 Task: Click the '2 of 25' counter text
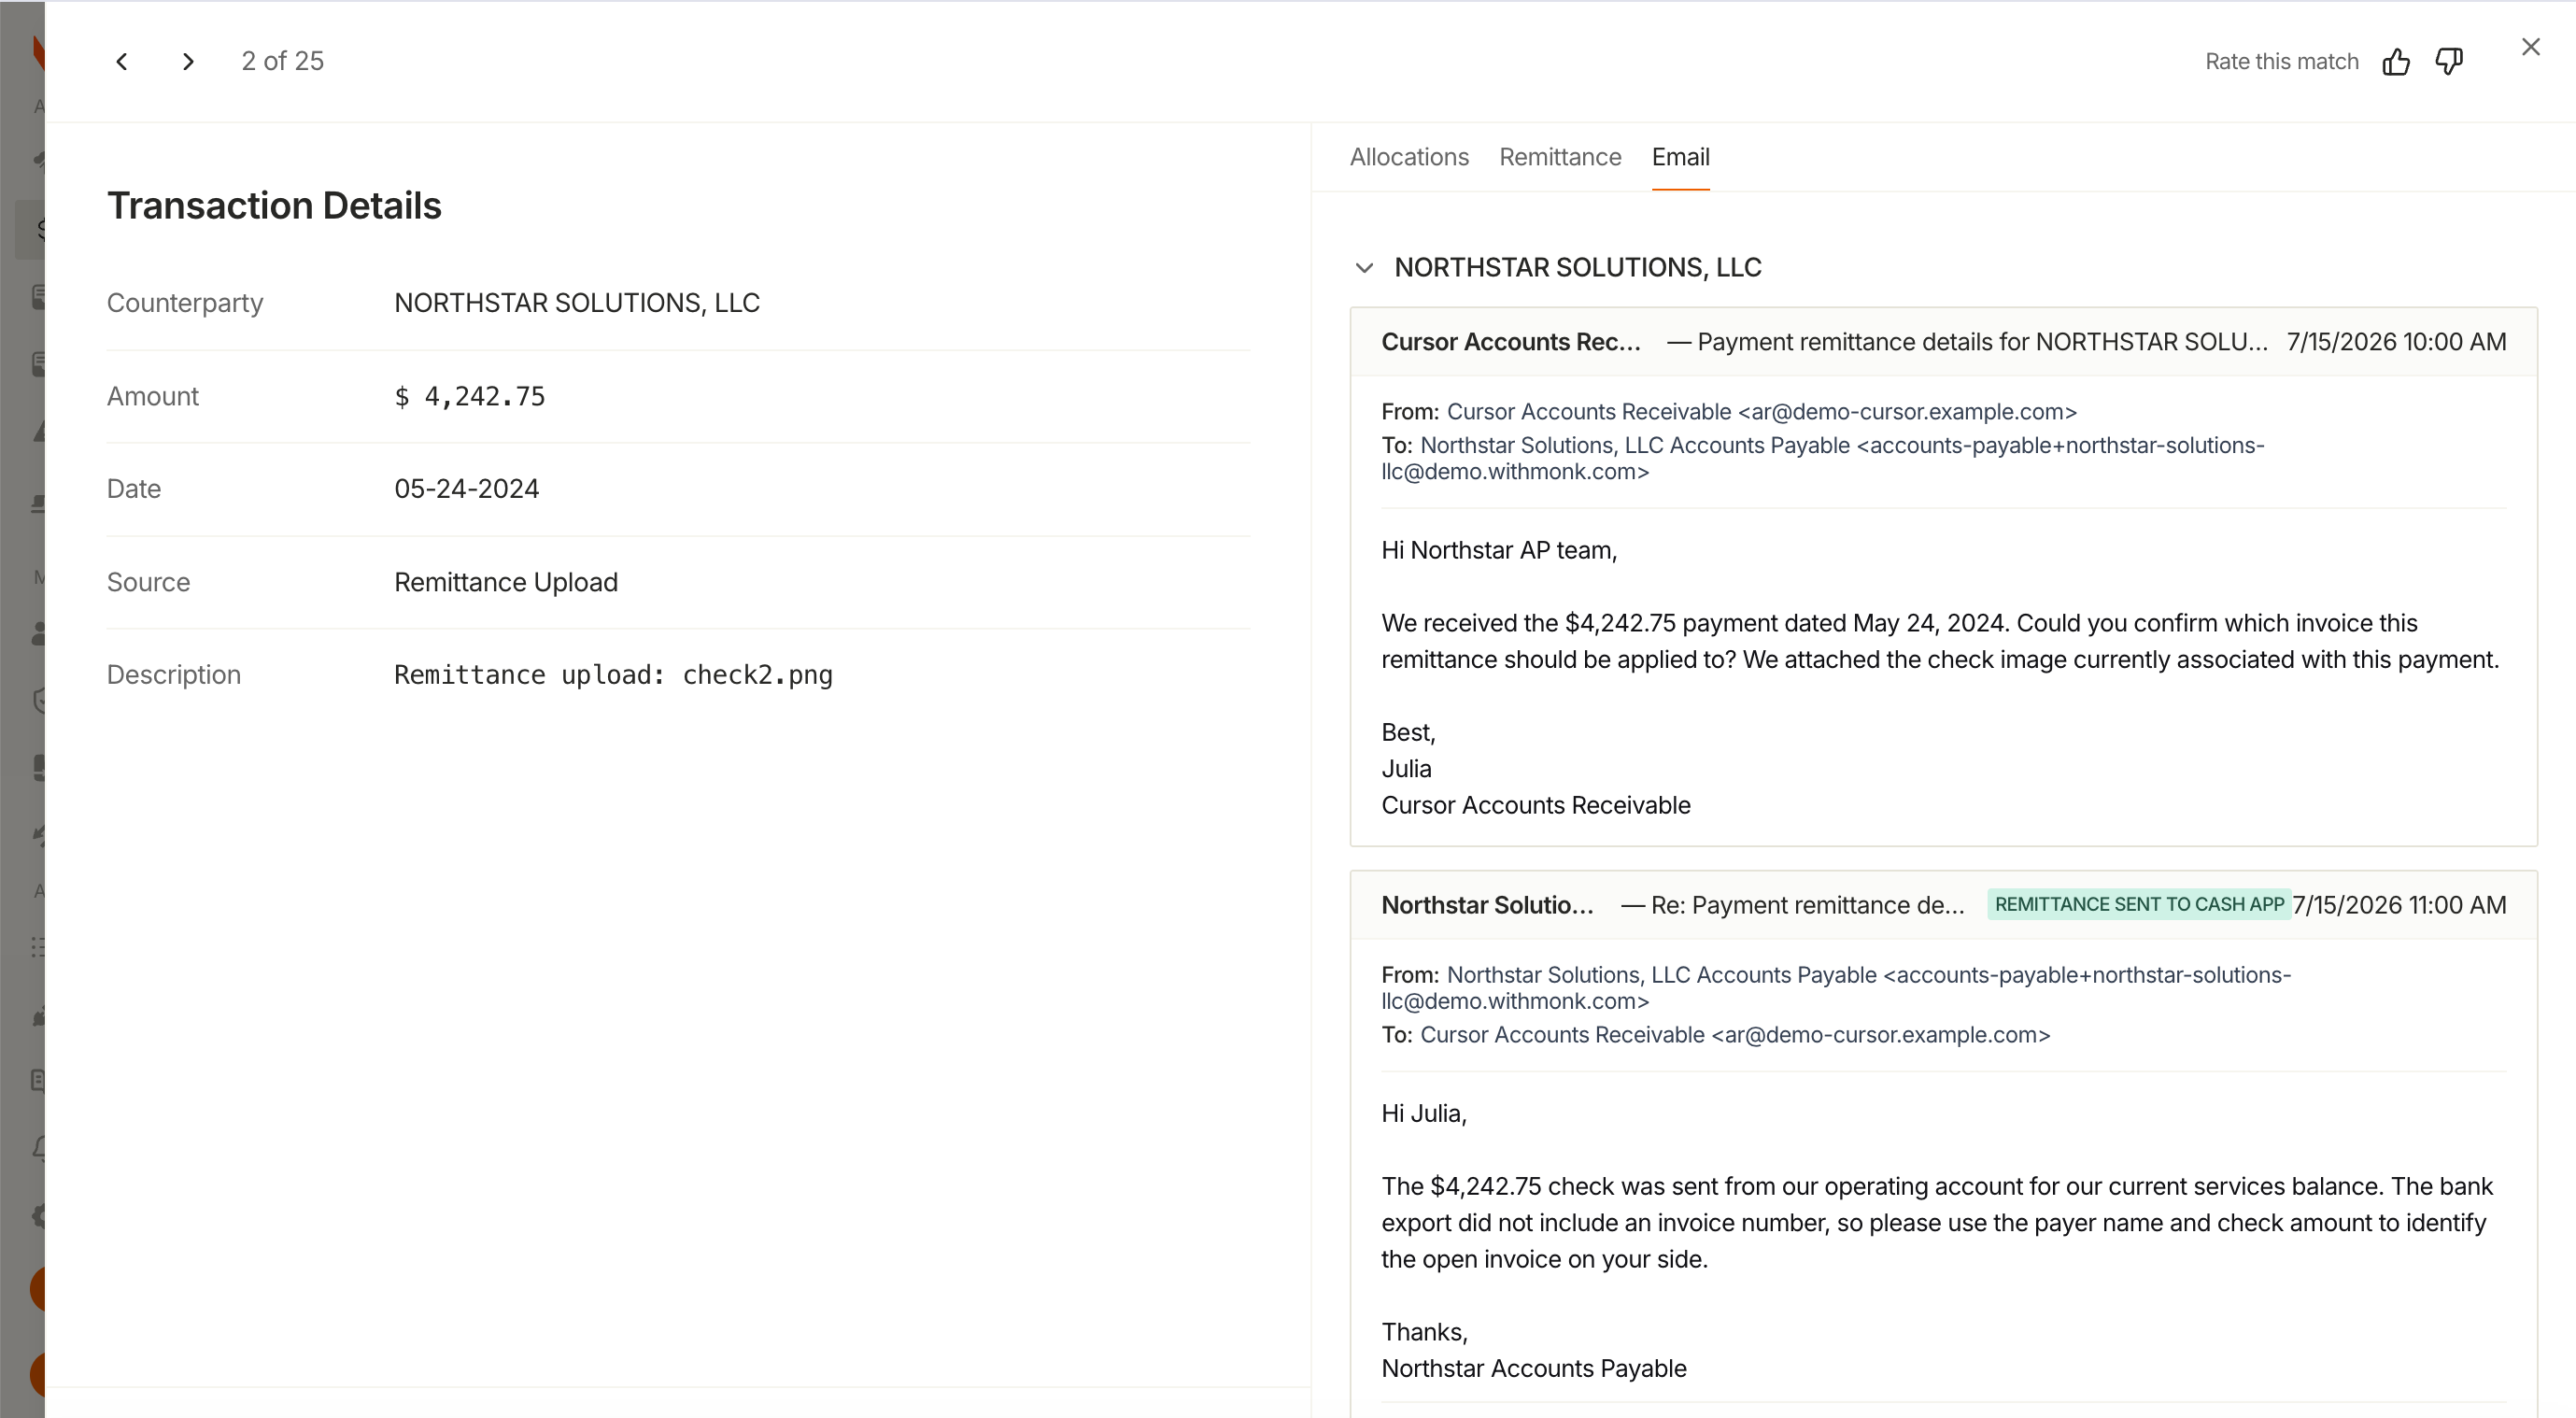[283, 61]
